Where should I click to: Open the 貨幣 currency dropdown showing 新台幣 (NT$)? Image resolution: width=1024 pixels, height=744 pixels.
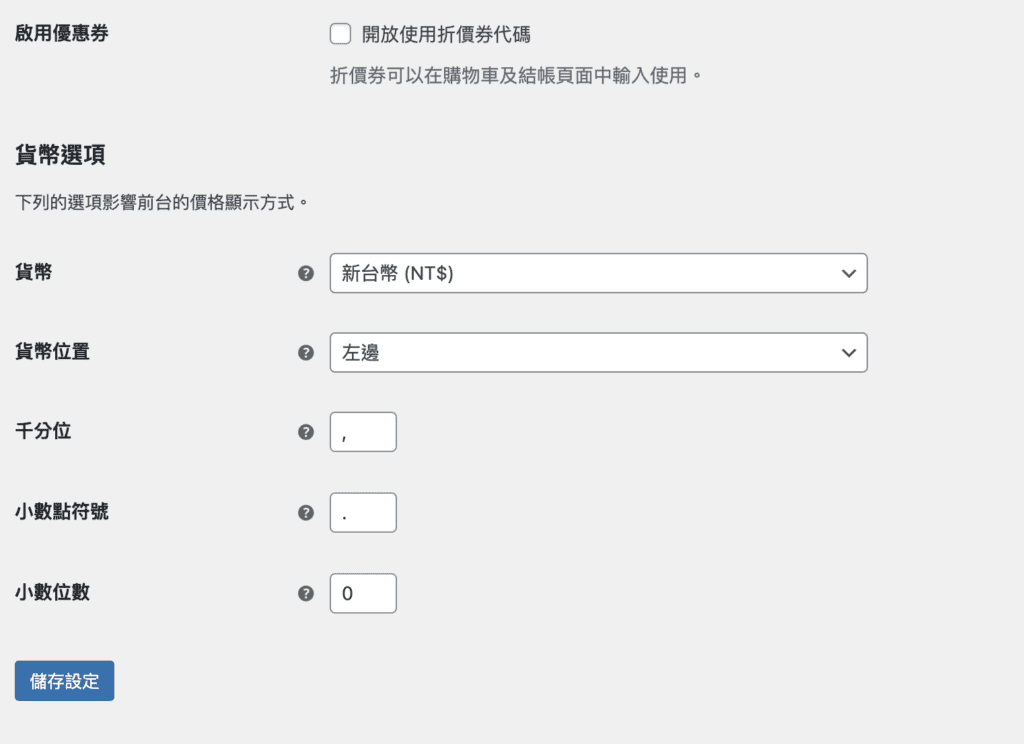(x=598, y=272)
